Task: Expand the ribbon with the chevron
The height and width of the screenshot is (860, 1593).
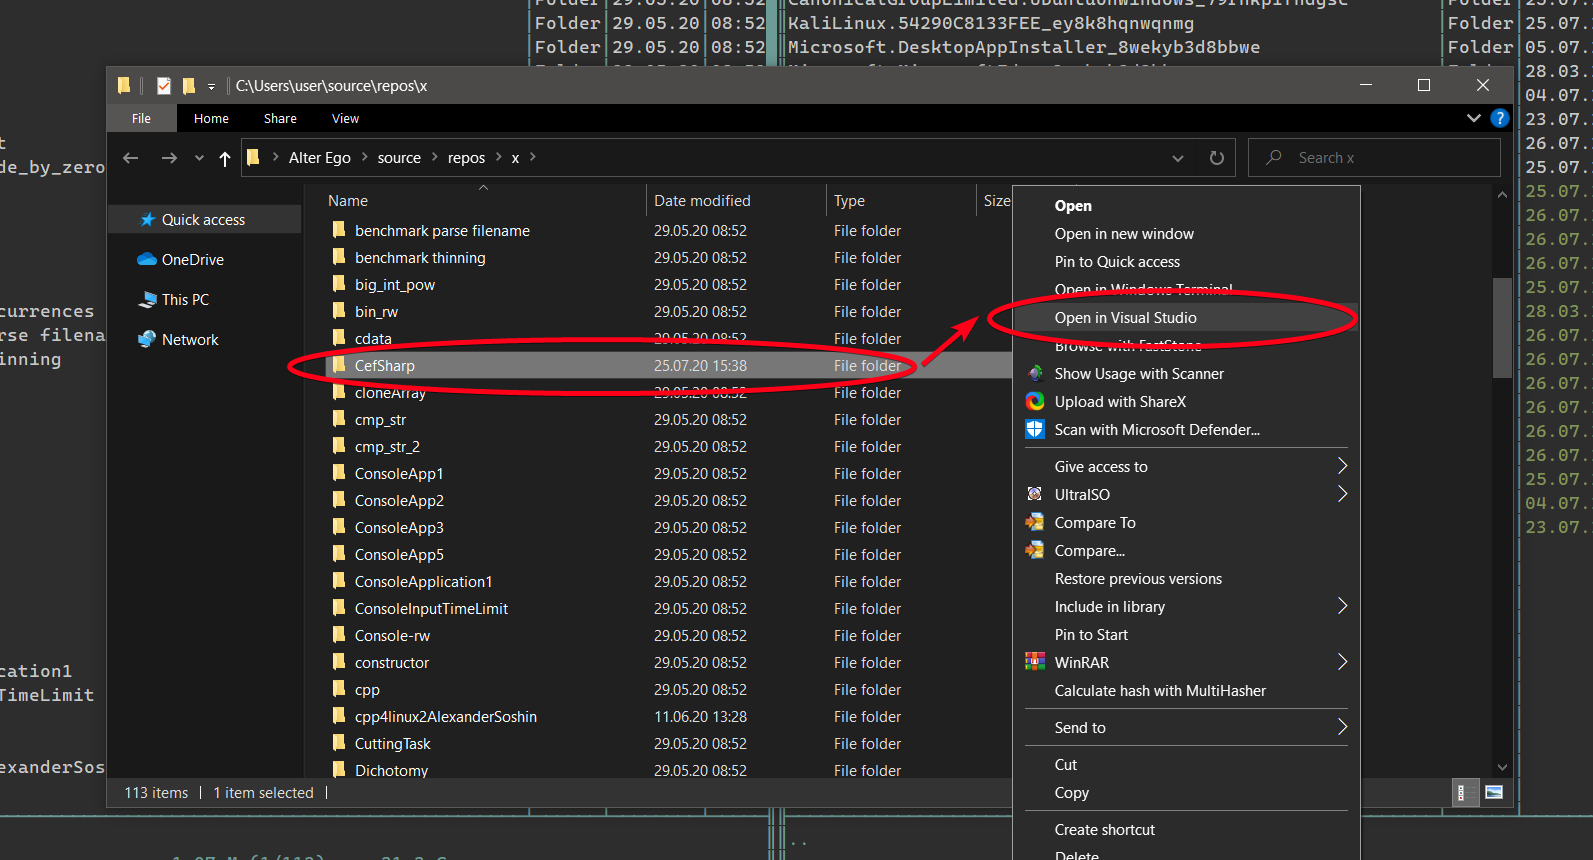Action: click(1474, 118)
